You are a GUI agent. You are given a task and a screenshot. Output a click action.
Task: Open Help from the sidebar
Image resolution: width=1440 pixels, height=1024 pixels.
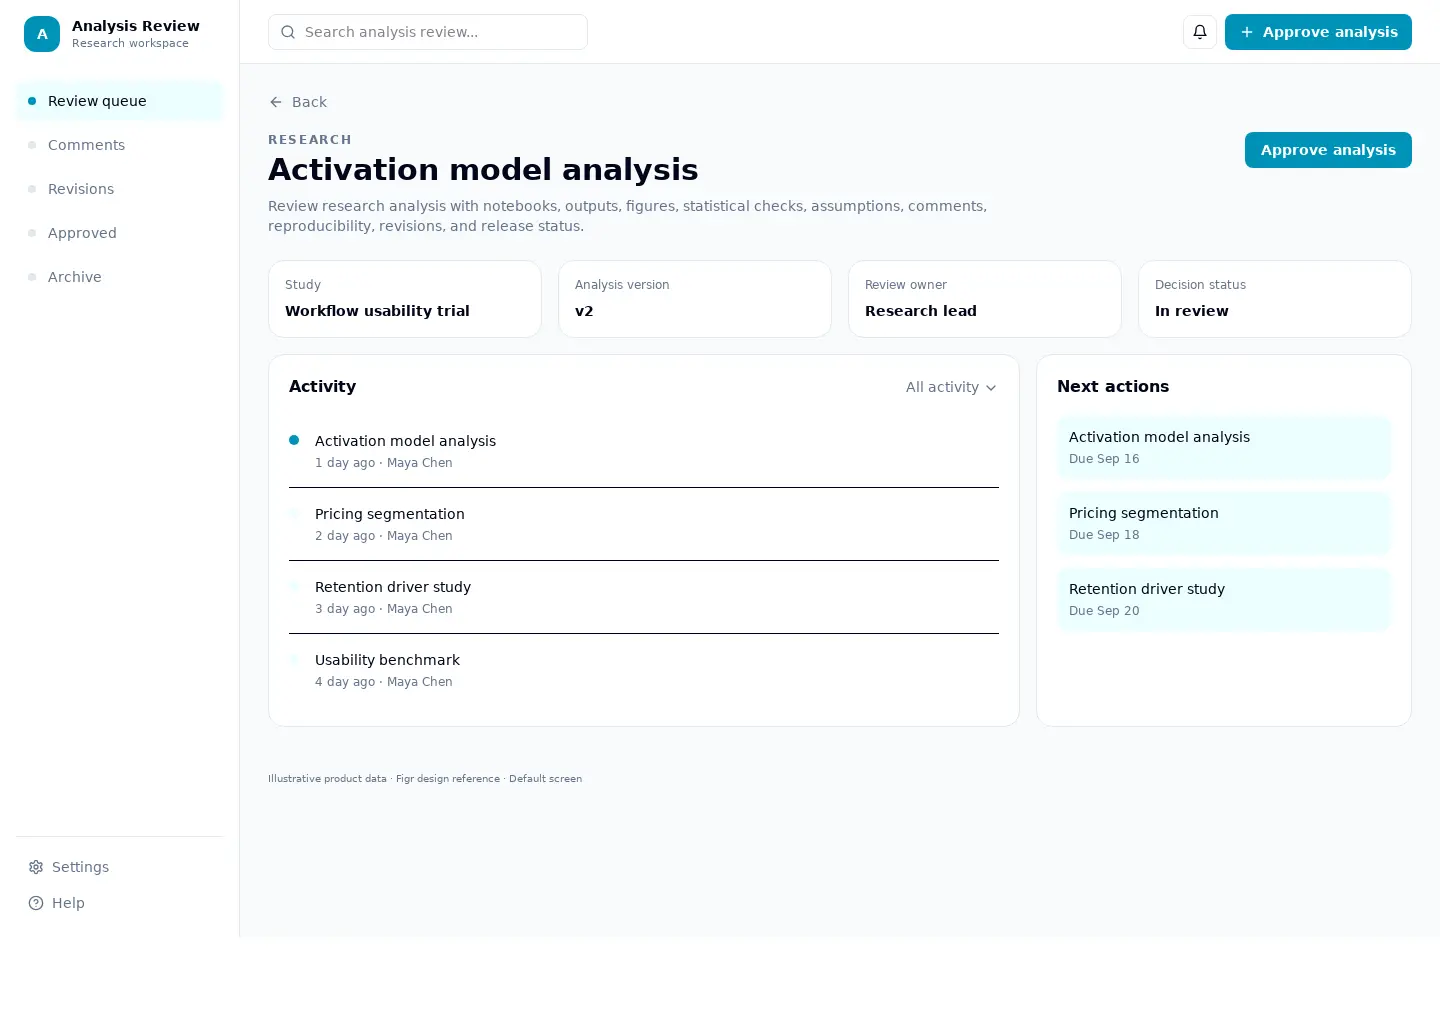[x=120, y=903]
